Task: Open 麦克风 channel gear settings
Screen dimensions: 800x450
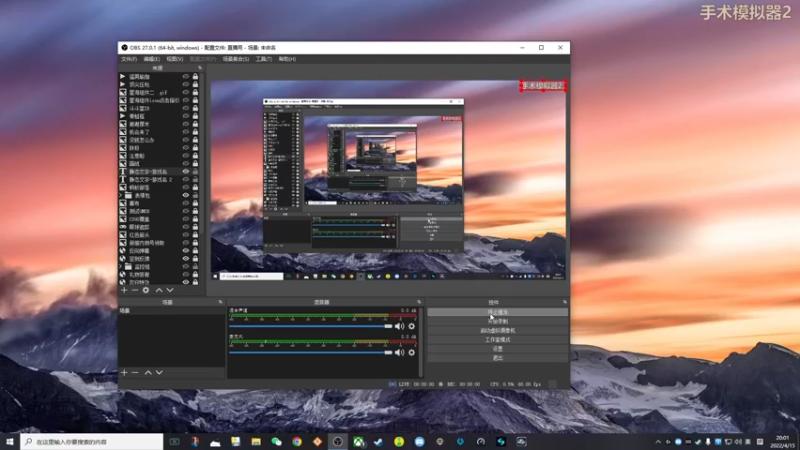Action: click(412, 352)
